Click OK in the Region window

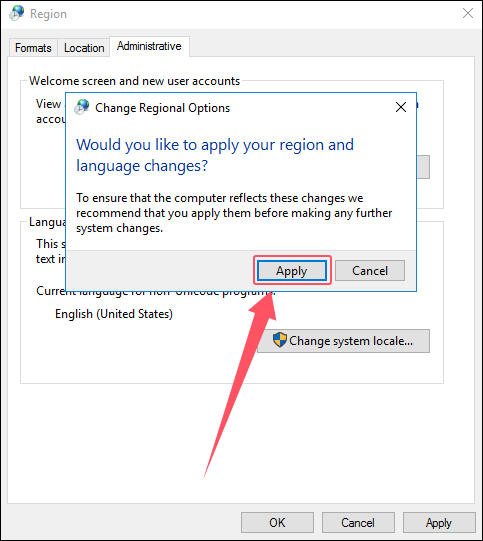tap(277, 522)
